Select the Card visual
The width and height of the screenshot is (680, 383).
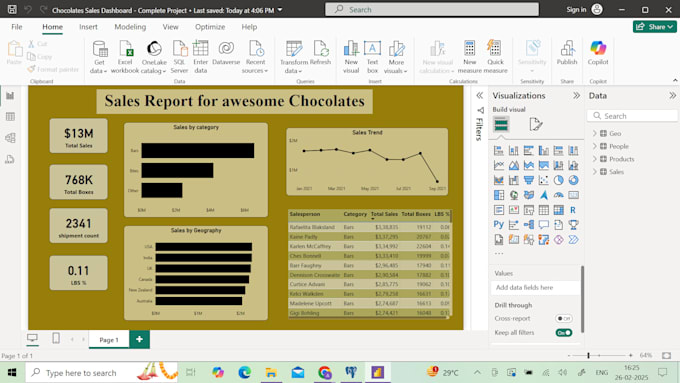click(x=573, y=195)
